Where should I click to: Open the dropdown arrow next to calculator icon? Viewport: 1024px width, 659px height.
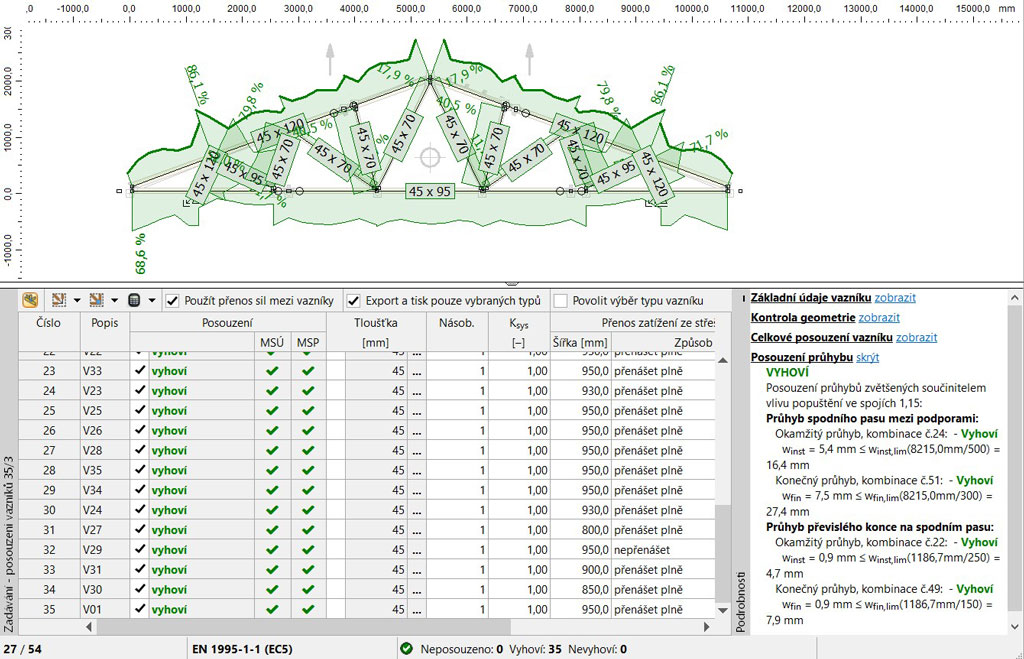tap(151, 300)
